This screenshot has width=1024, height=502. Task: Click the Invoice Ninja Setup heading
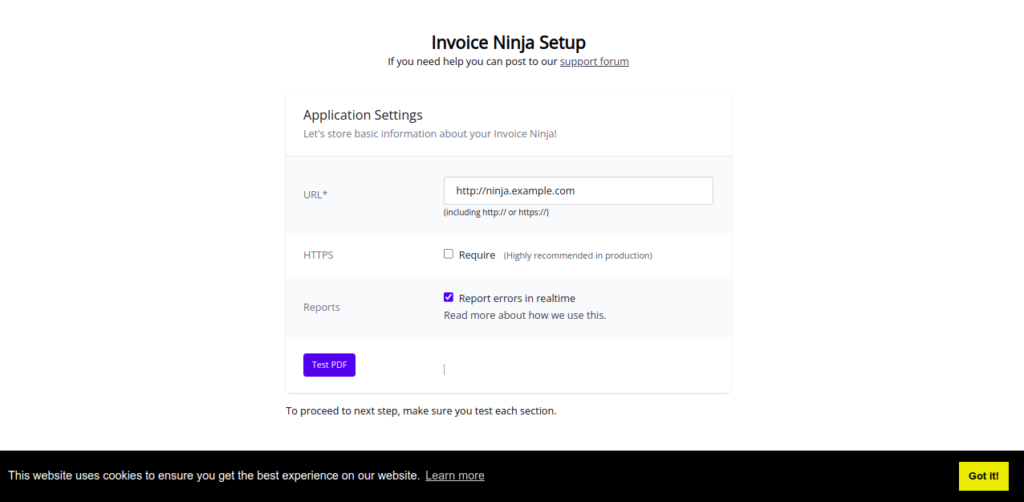point(509,42)
